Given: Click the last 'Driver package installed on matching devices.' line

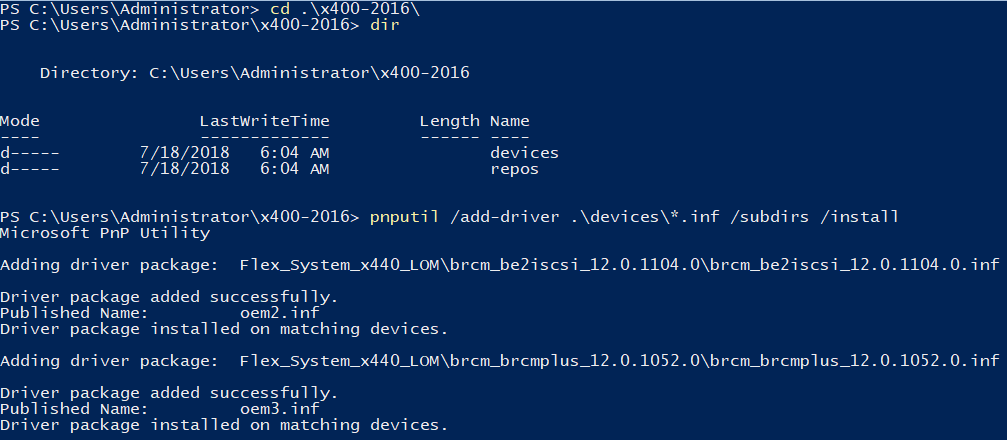Looking at the screenshot, I should pos(224,425).
